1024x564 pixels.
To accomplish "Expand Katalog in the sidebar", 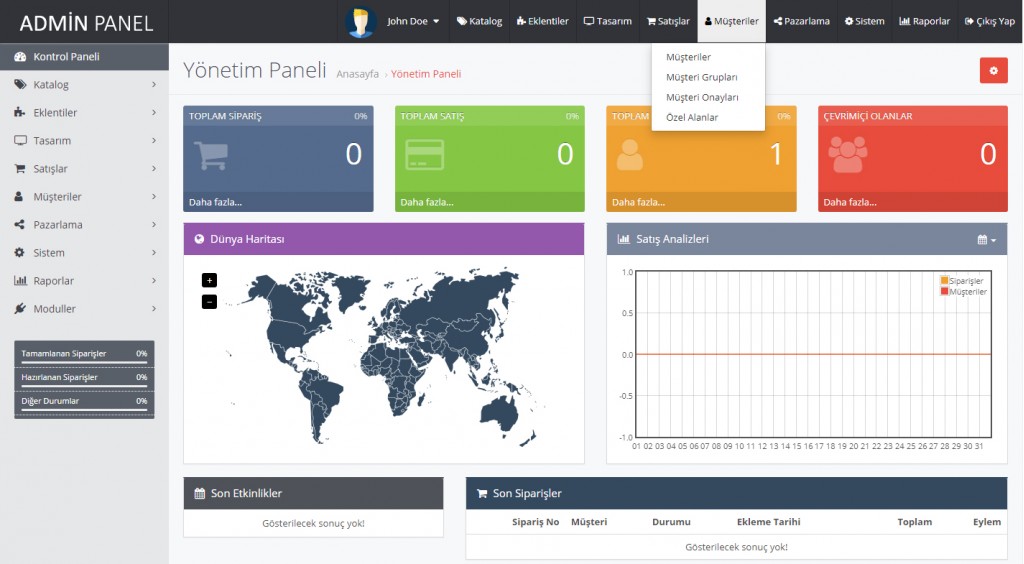I will pos(85,85).
